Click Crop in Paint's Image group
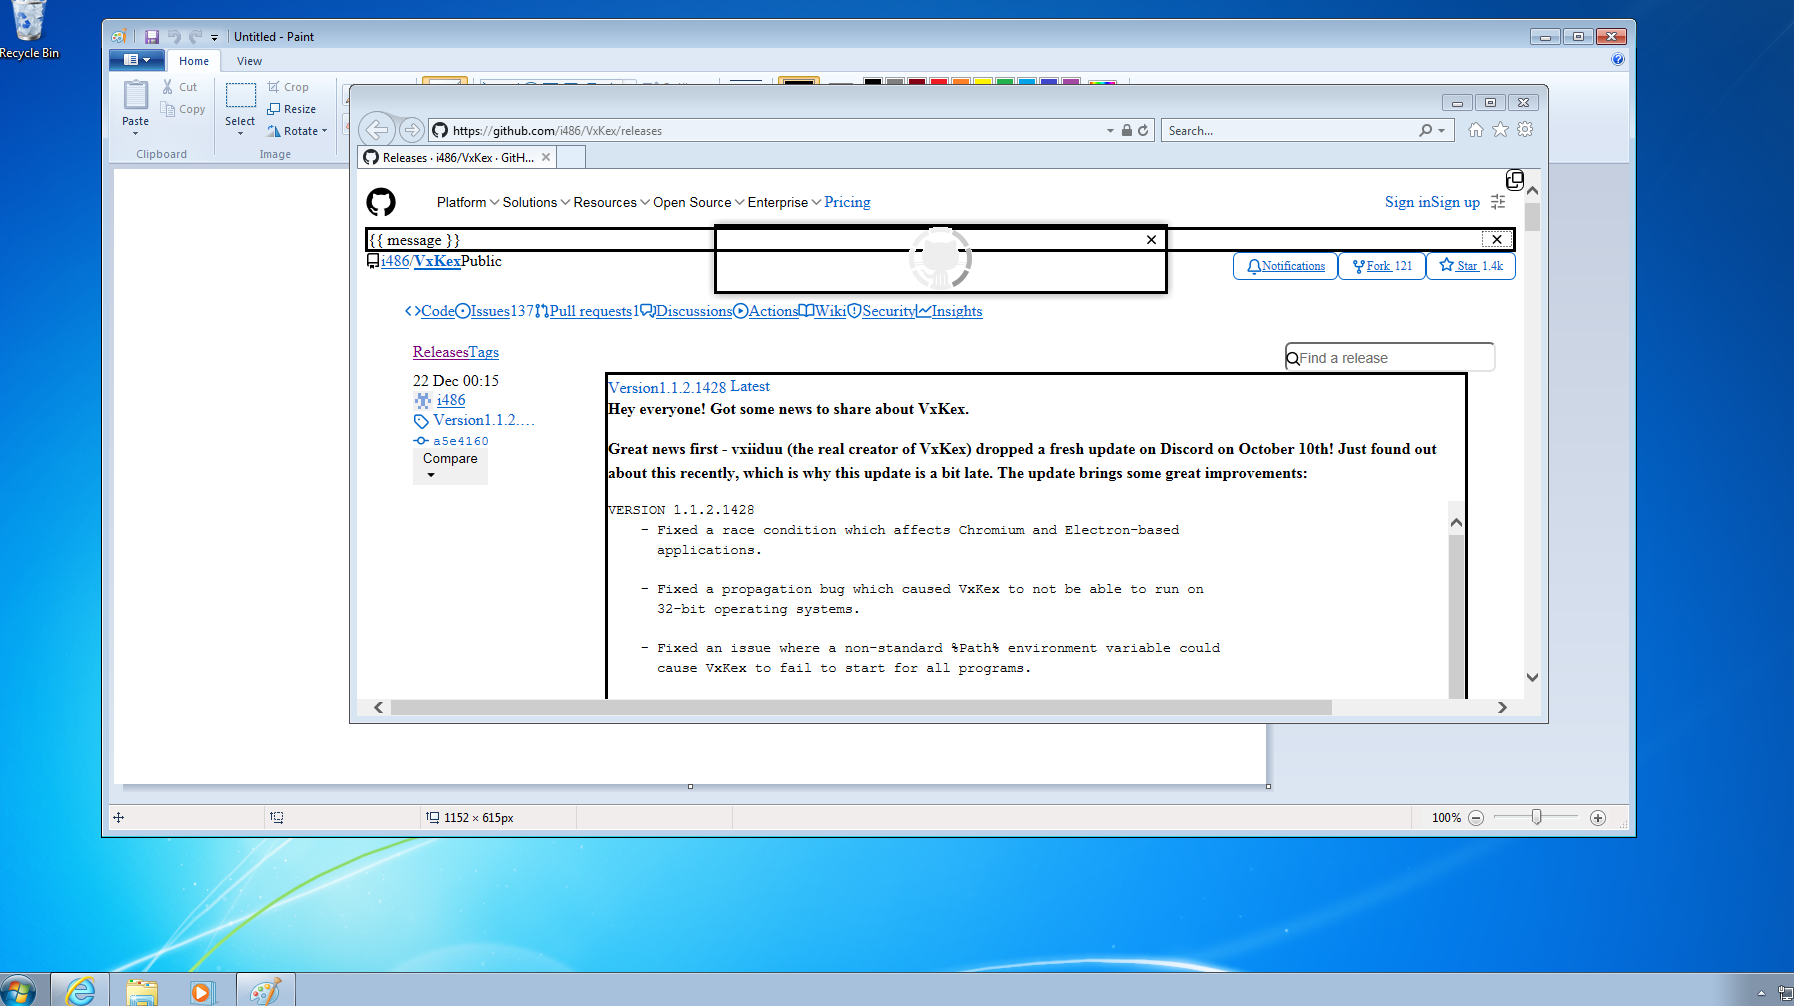 (288, 87)
